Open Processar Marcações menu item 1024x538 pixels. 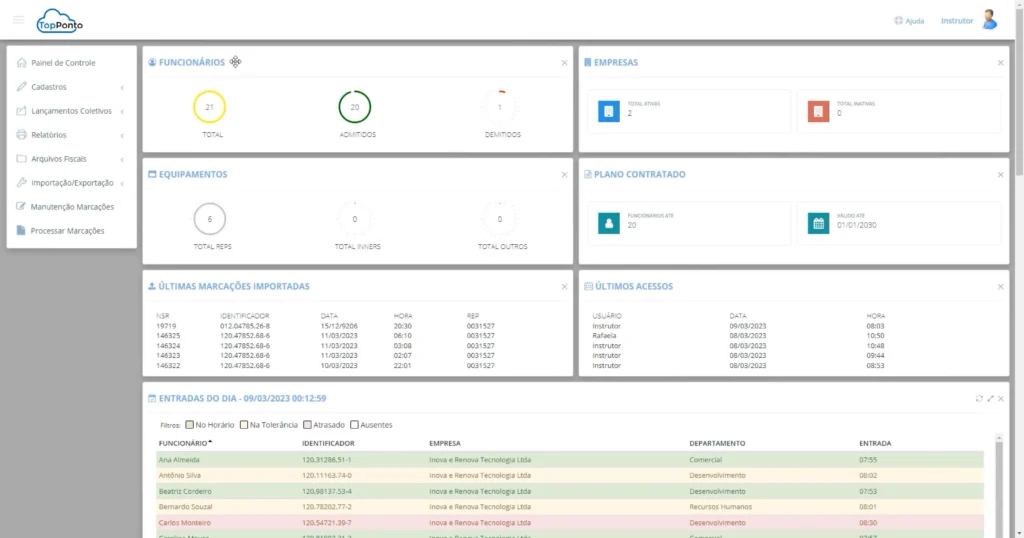(67, 231)
